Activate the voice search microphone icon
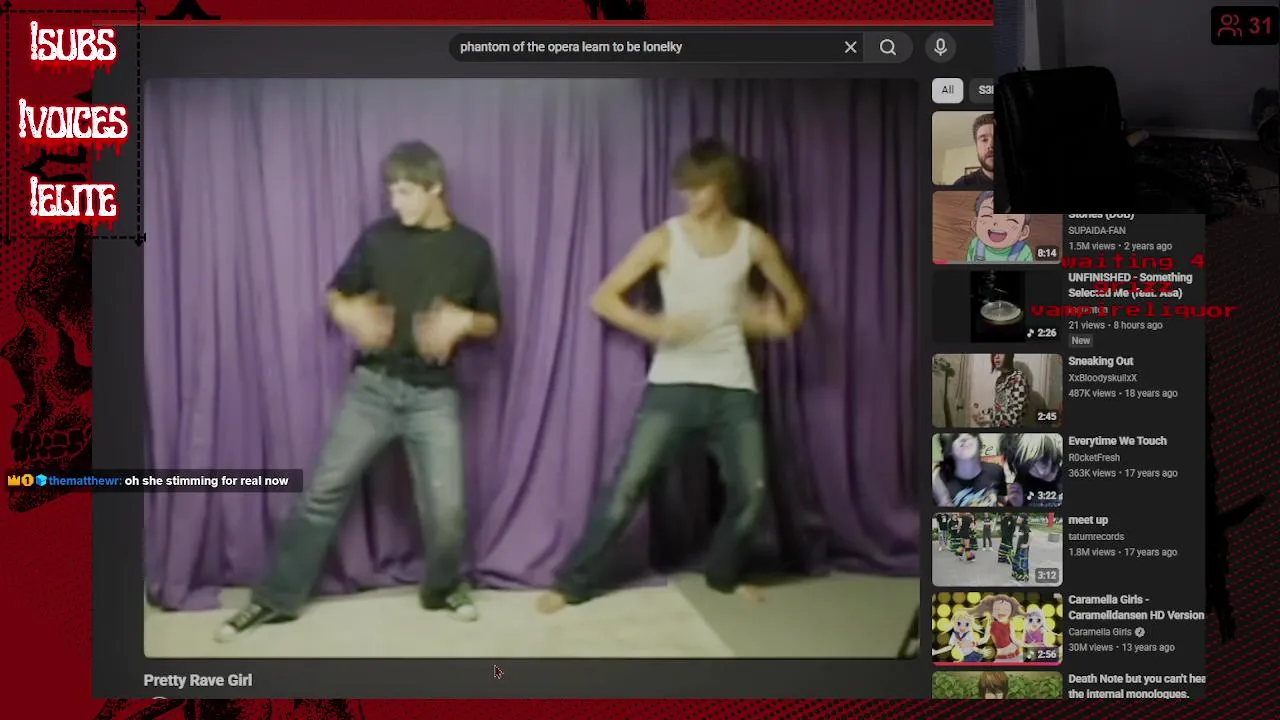The height and width of the screenshot is (720, 1280). 940,47
